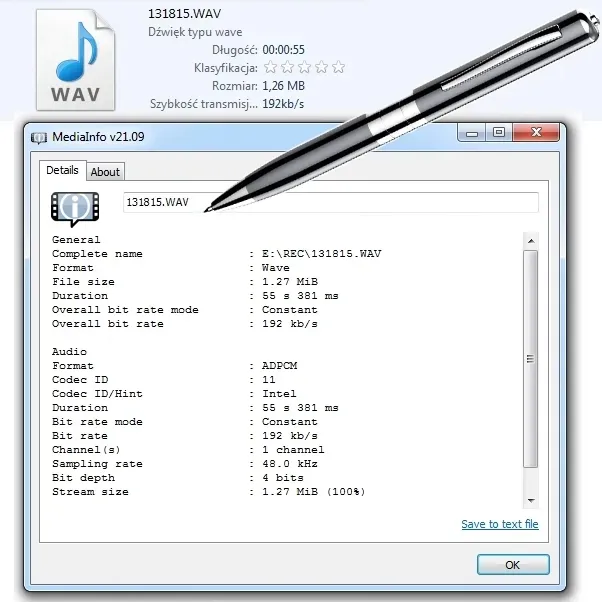
Task: Click the WAV file thumbnail icon
Action: [75, 60]
